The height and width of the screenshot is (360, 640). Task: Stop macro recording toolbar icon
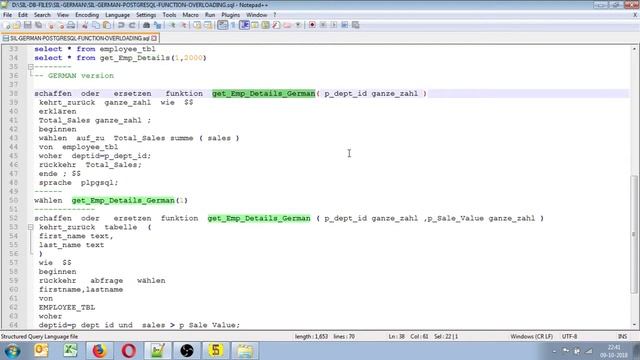click(323, 25)
